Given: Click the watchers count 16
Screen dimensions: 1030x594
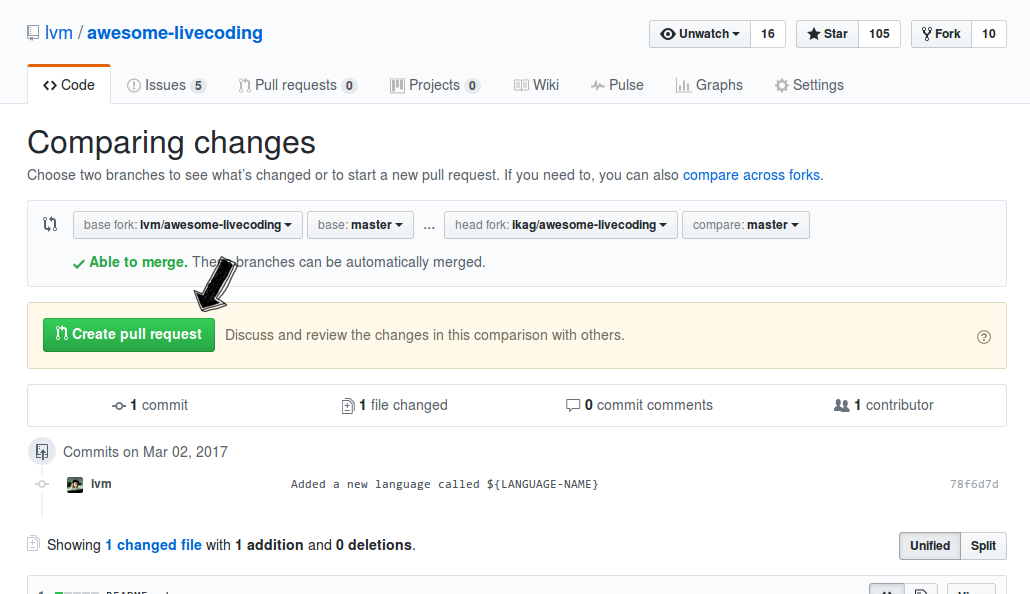Looking at the screenshot, I should click(768, 34).
